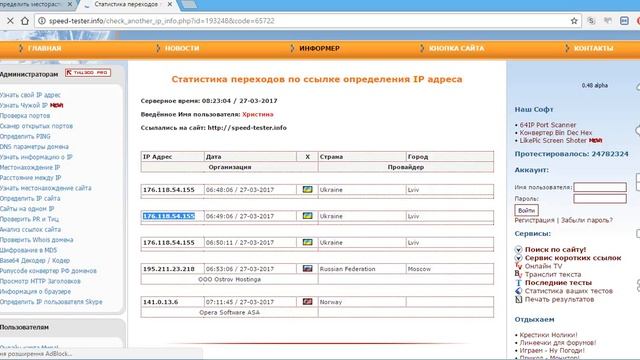Screen dimensions: 640x360
Task: Open the Печать результатов link
Action: tap(559, 299)
